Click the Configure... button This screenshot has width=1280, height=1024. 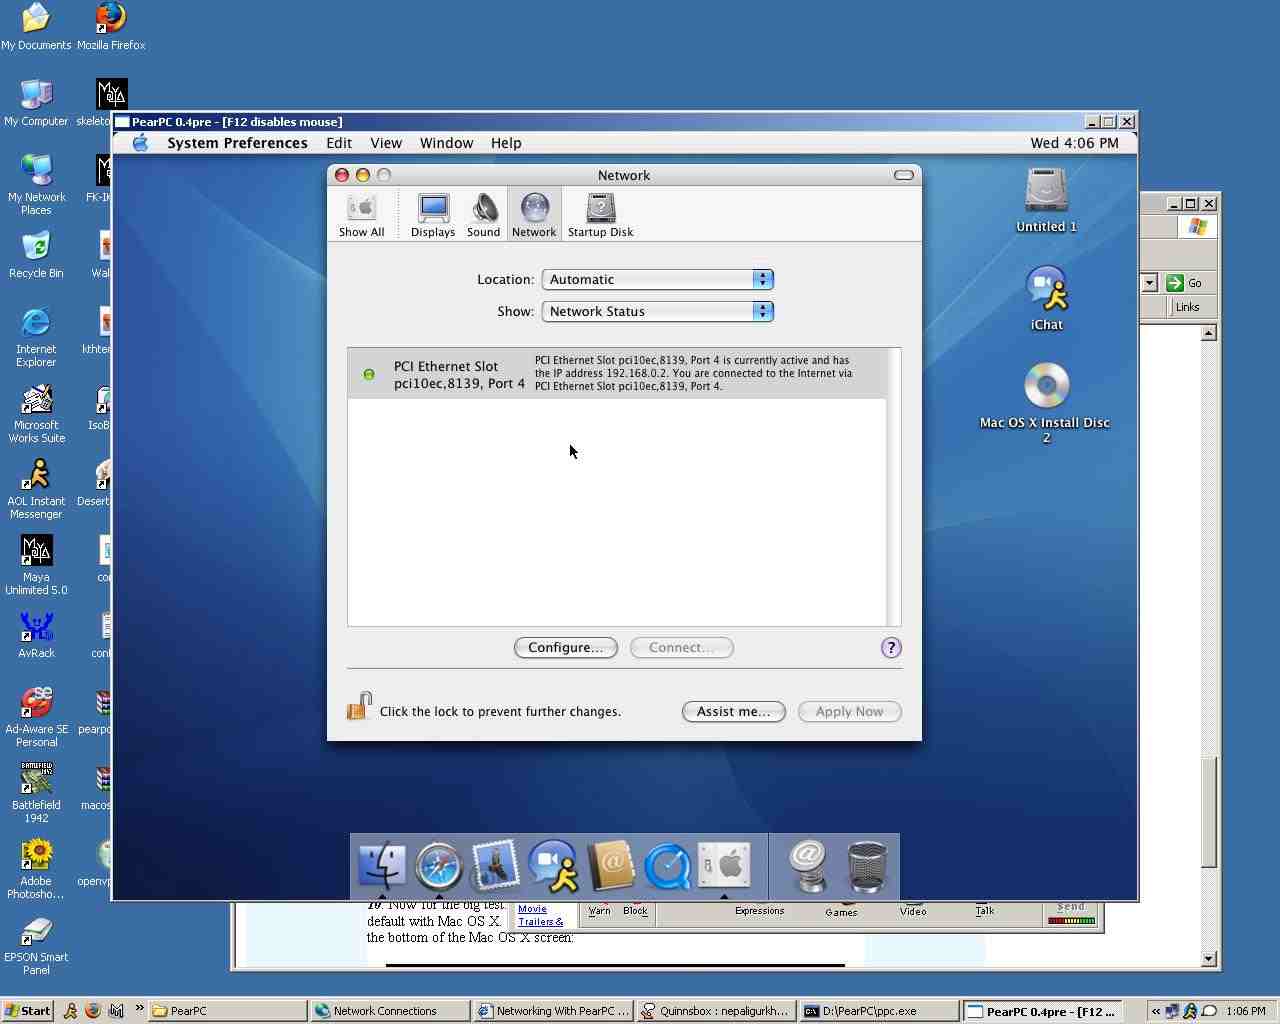(566, 648)
